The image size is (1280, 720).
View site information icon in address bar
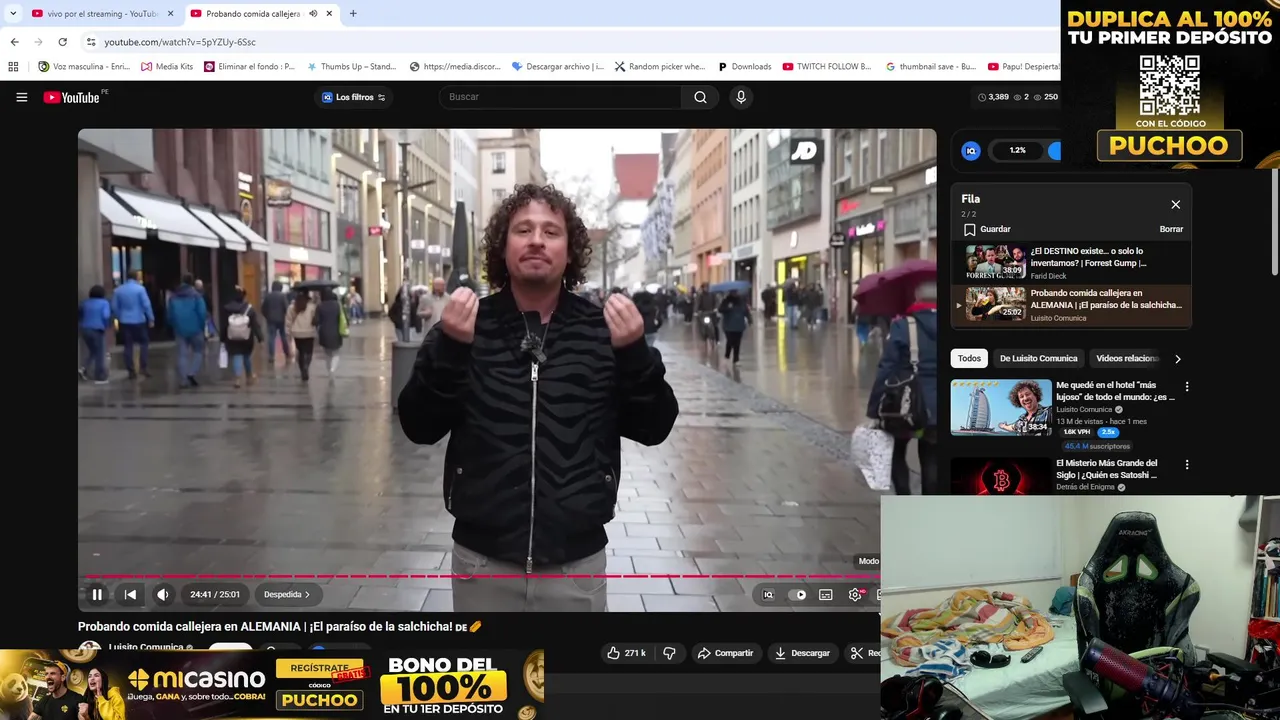pos(91,42)
